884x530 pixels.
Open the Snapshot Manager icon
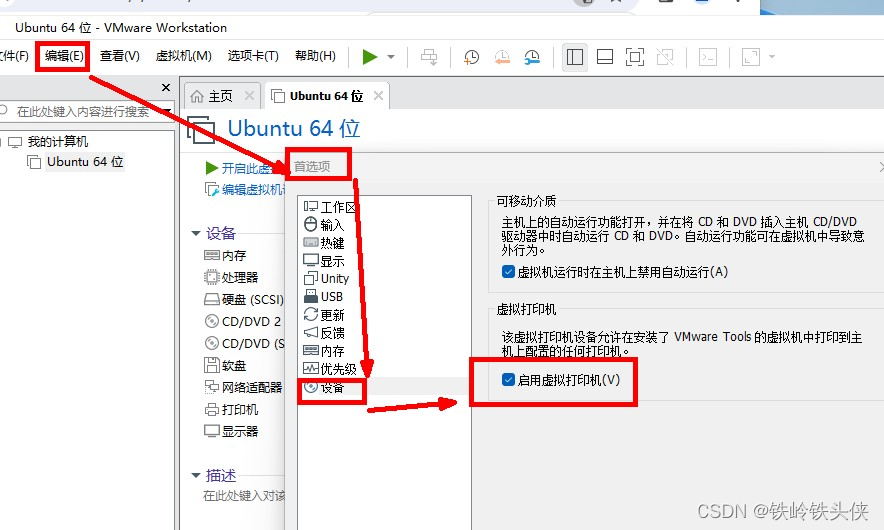pos(532,57)
